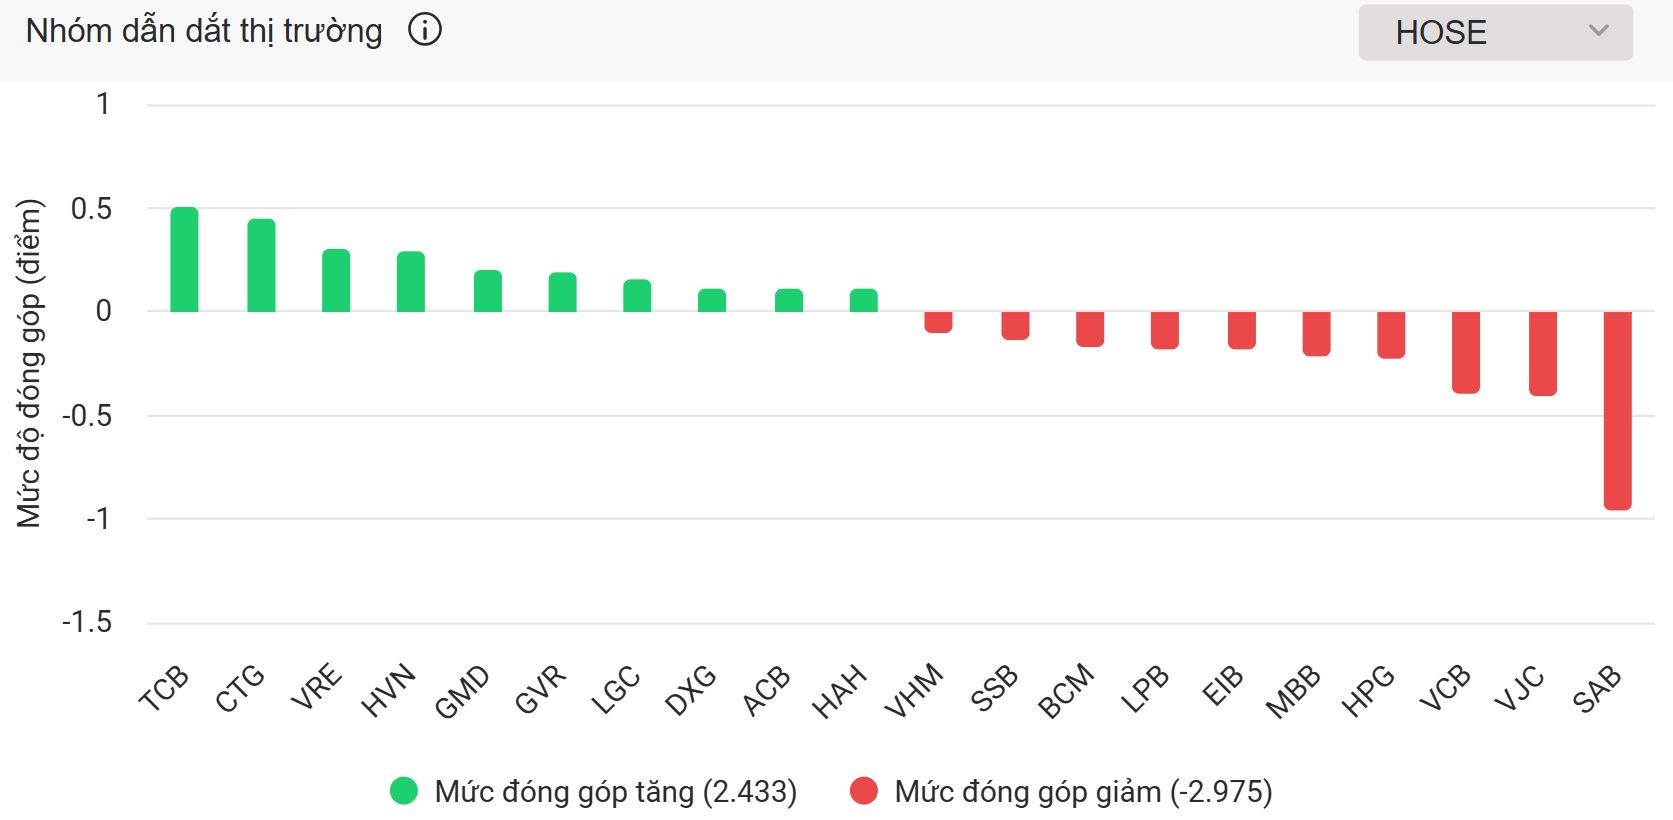Select the TCB green bar

coord(184,260)
